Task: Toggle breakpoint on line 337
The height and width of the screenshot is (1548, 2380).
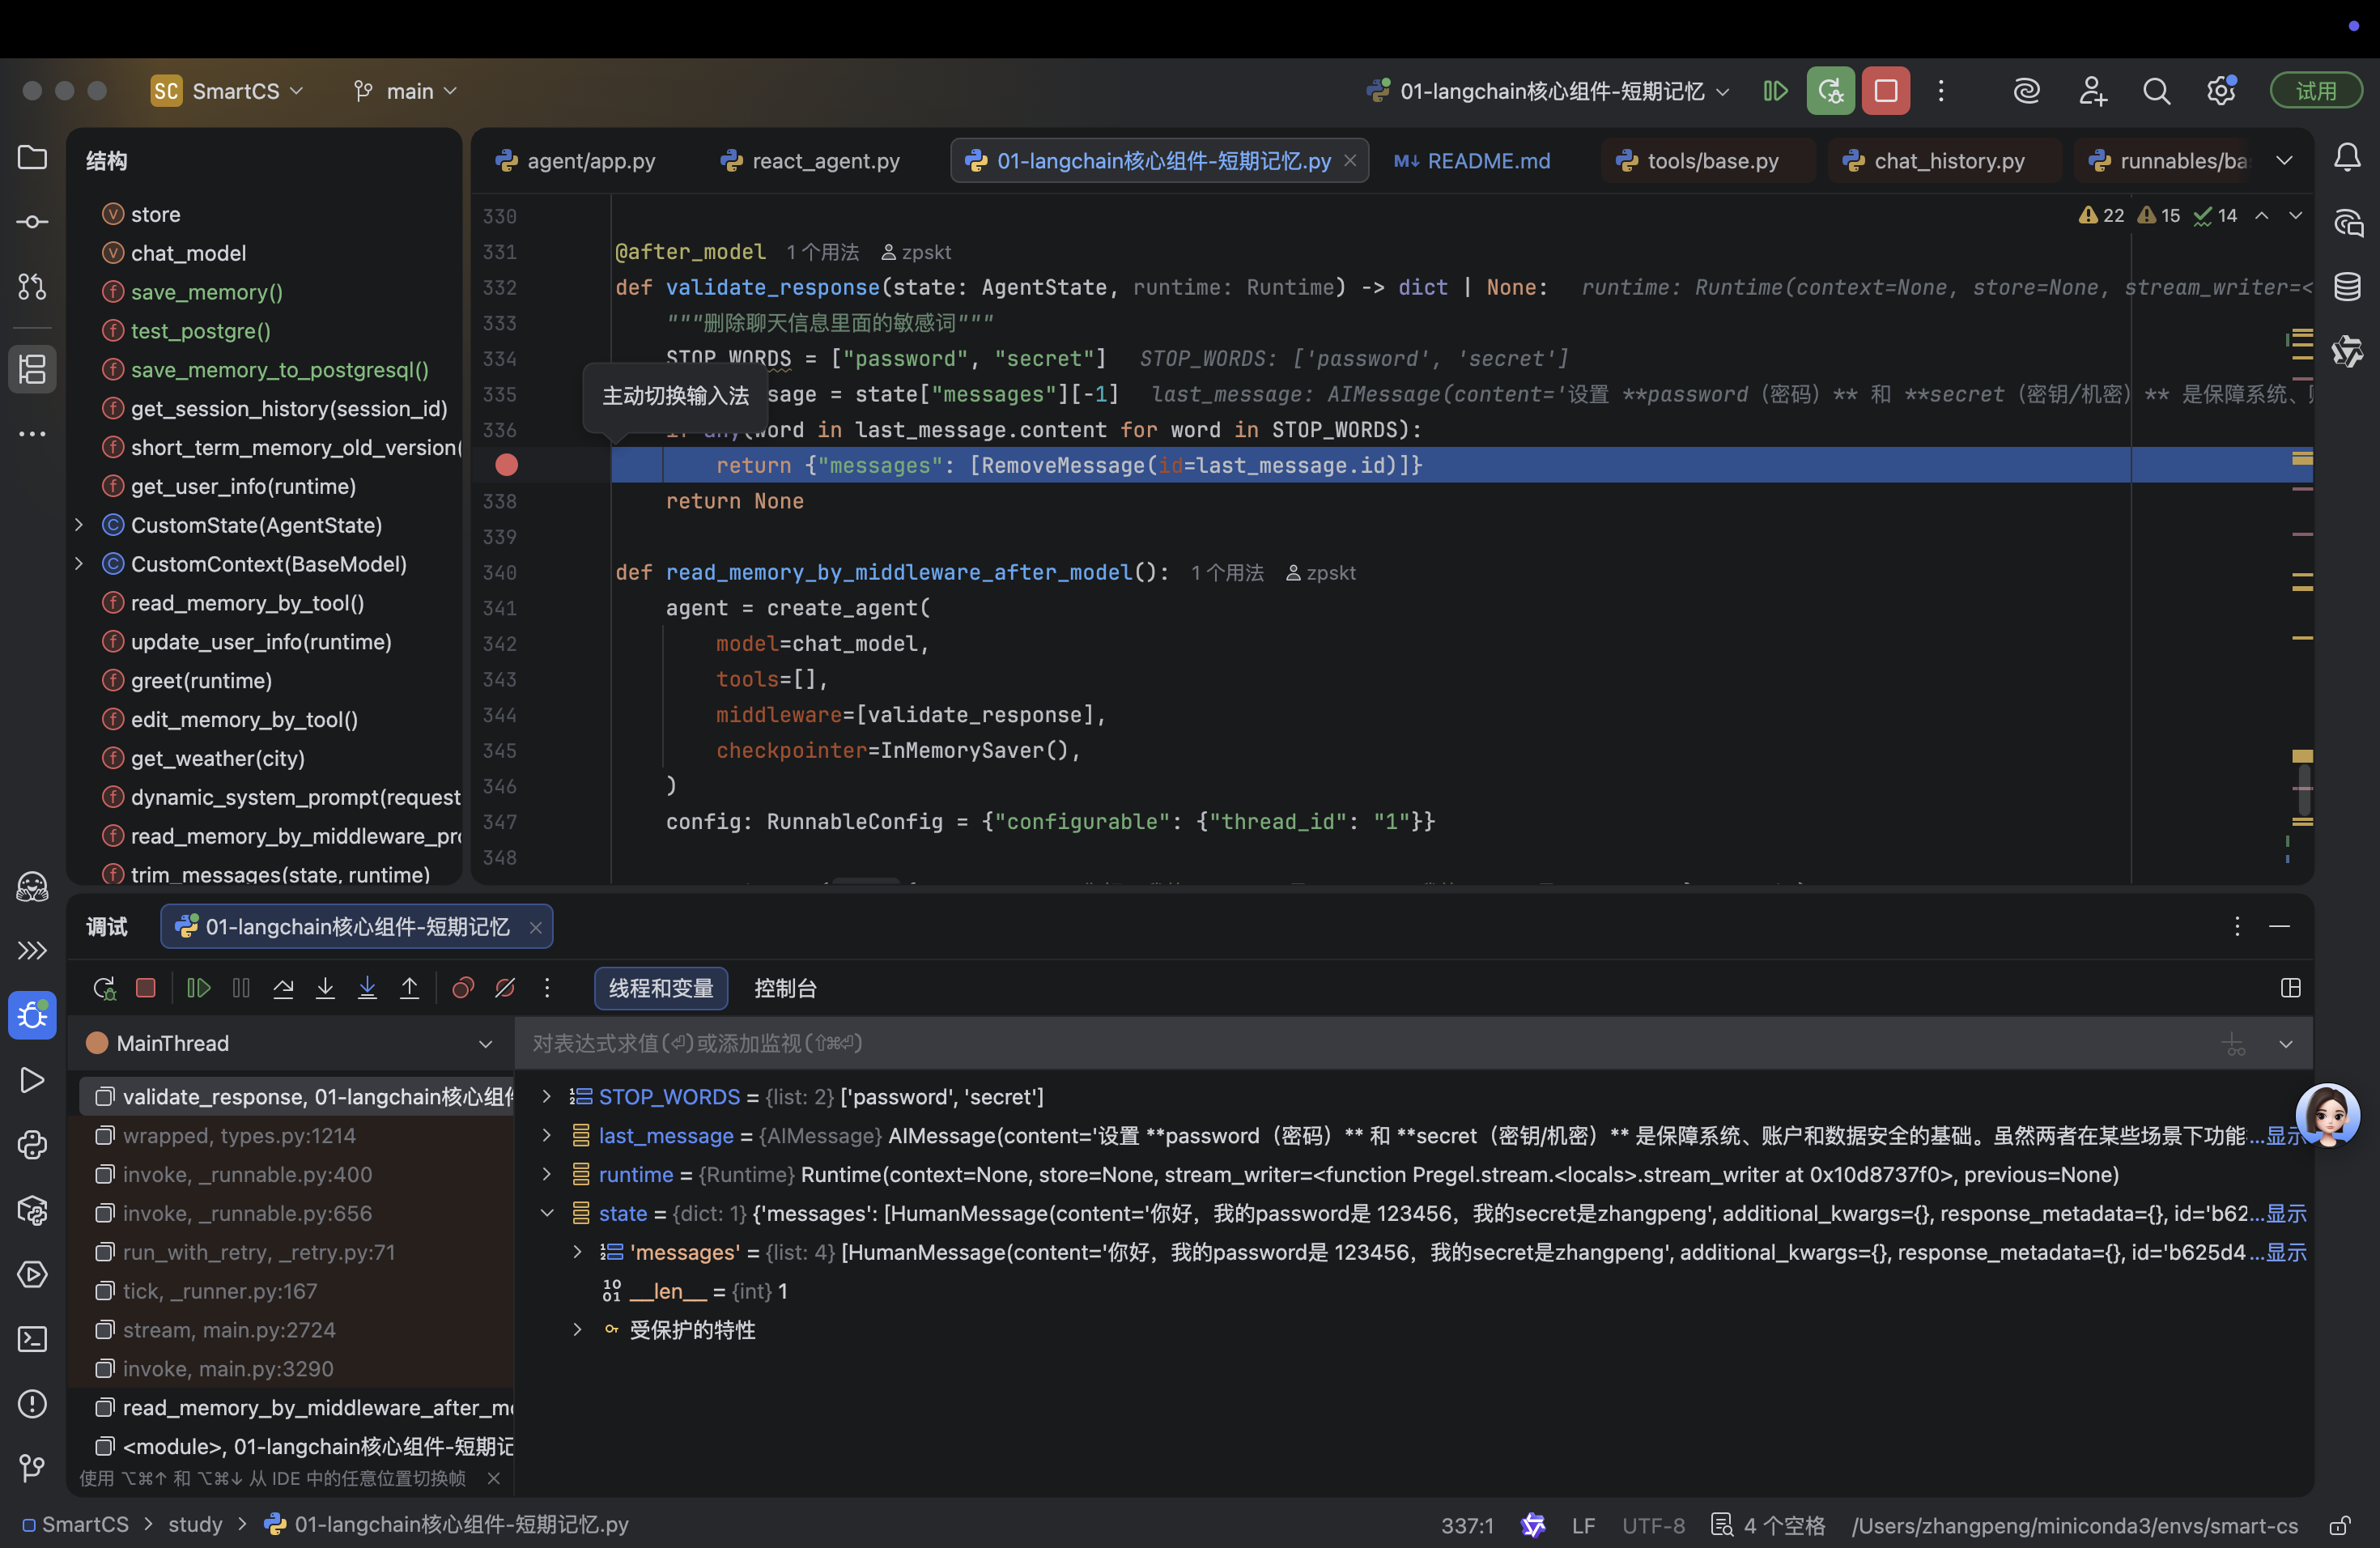Action: coord(506,465)
